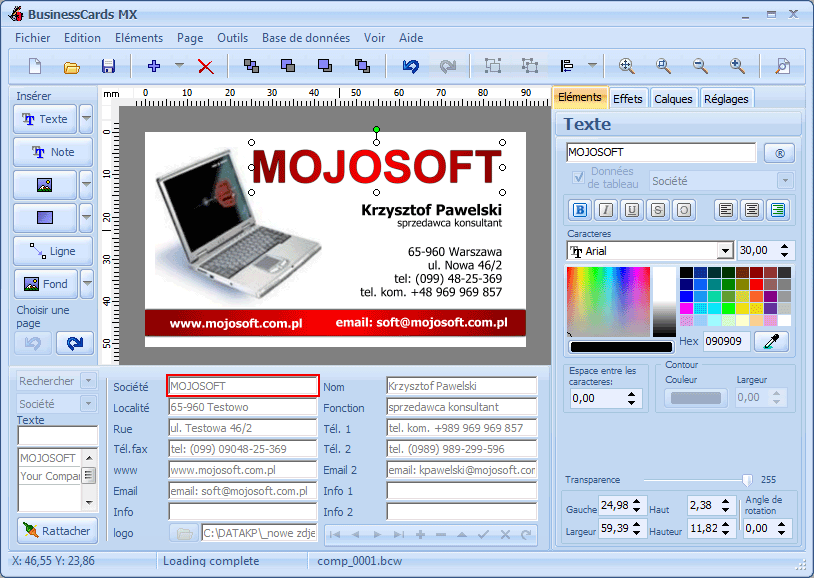
Task: Open print preview page icon
Action: (782, 66)
